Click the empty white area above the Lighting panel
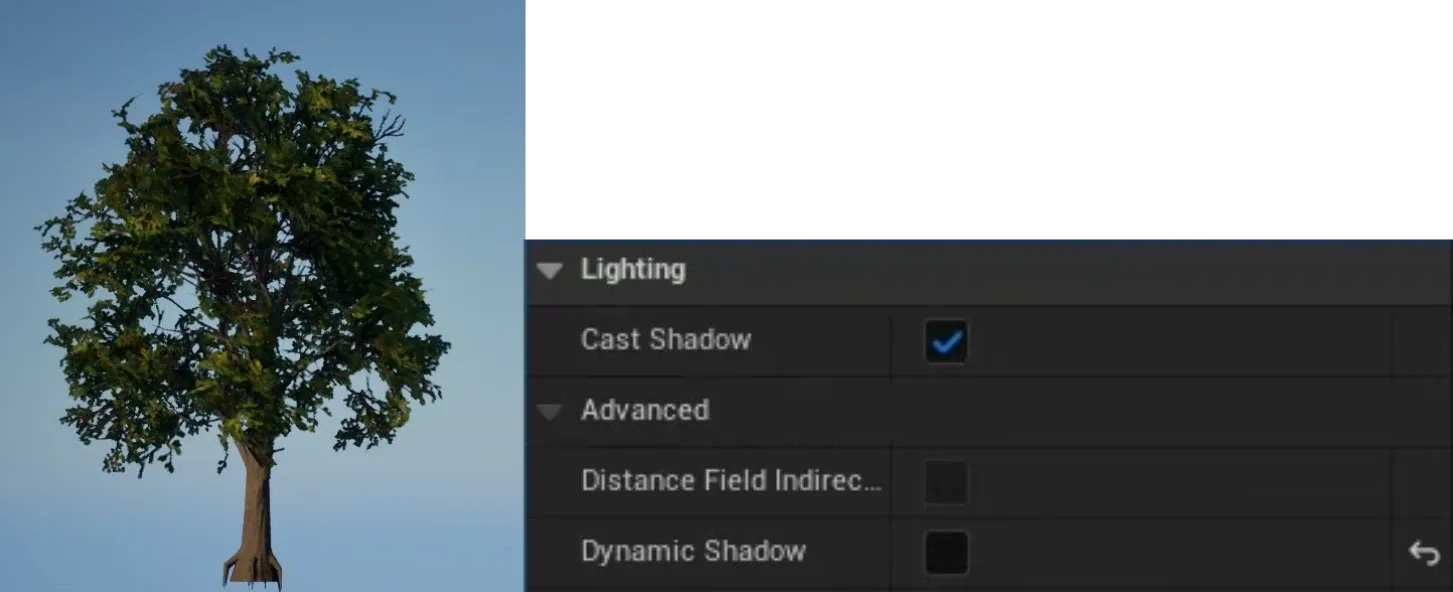1453x592 pixels. pyautogui.click(x=989, y=120)
